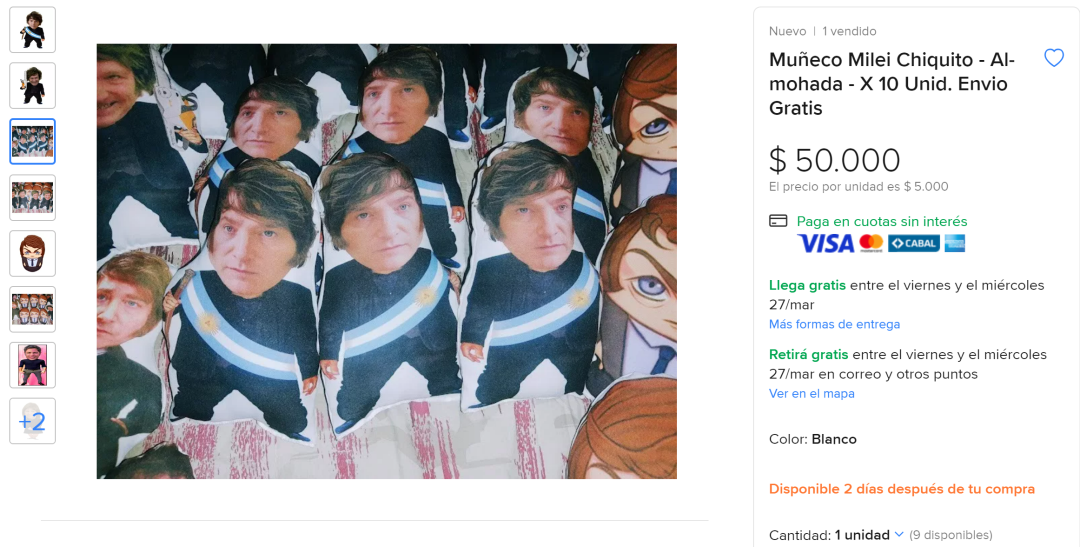
Task: Select second thumbnail of doll with chainsaw
Action: click(x=32, y=85)
